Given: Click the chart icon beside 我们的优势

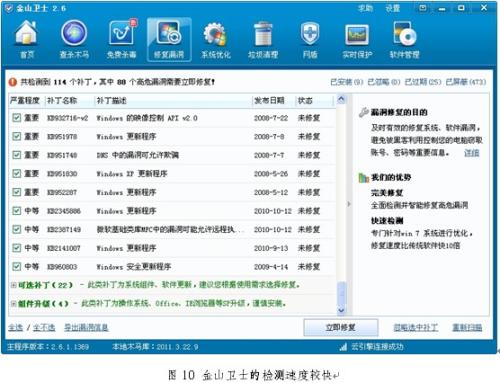Looking at the screenshot, I should 363,178.
